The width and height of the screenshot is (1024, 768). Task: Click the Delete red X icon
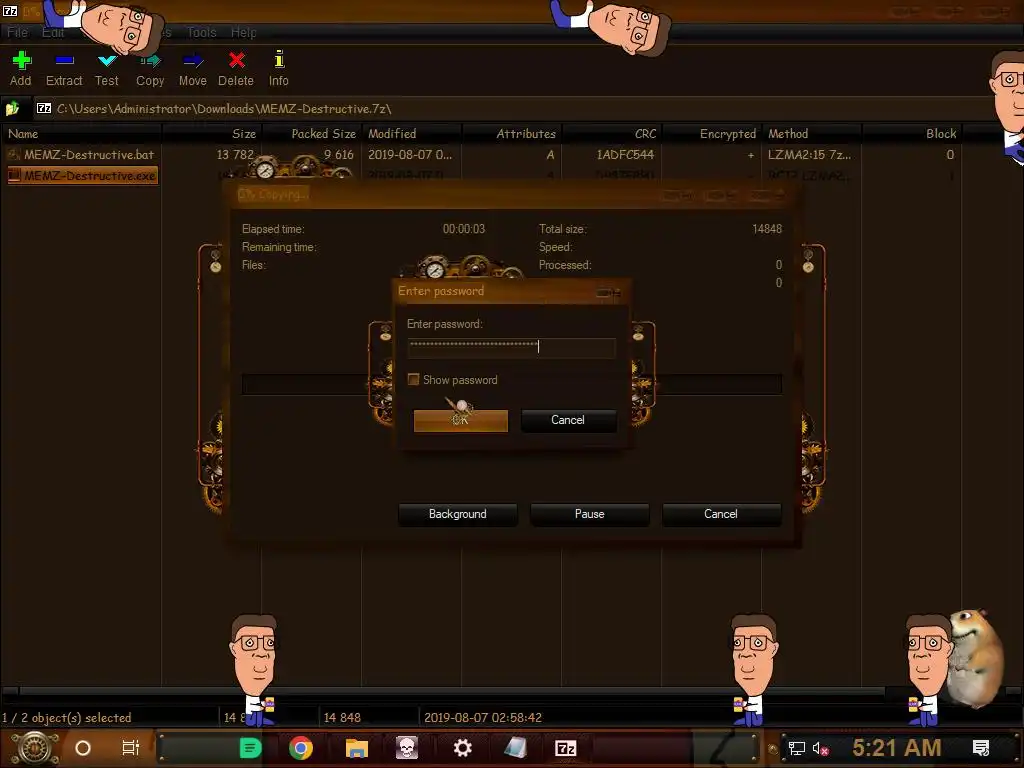pyautogui.click(x=236, y=61)
